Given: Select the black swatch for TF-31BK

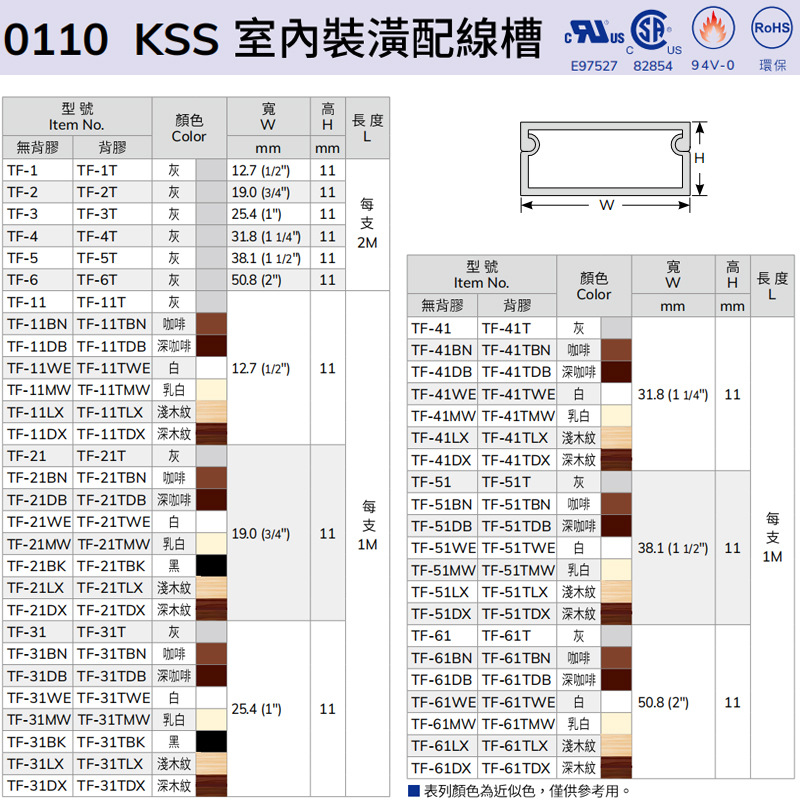Looking at the screenshot, I should click(211, 742).
